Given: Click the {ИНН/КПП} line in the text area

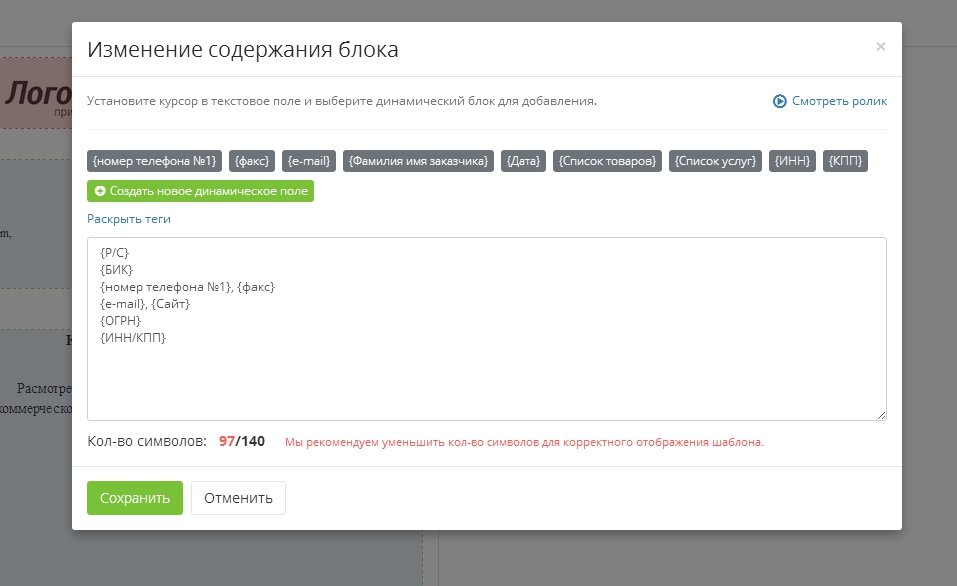Looking at the screenshot, I should pyautogui.click(x=133, y=338).
